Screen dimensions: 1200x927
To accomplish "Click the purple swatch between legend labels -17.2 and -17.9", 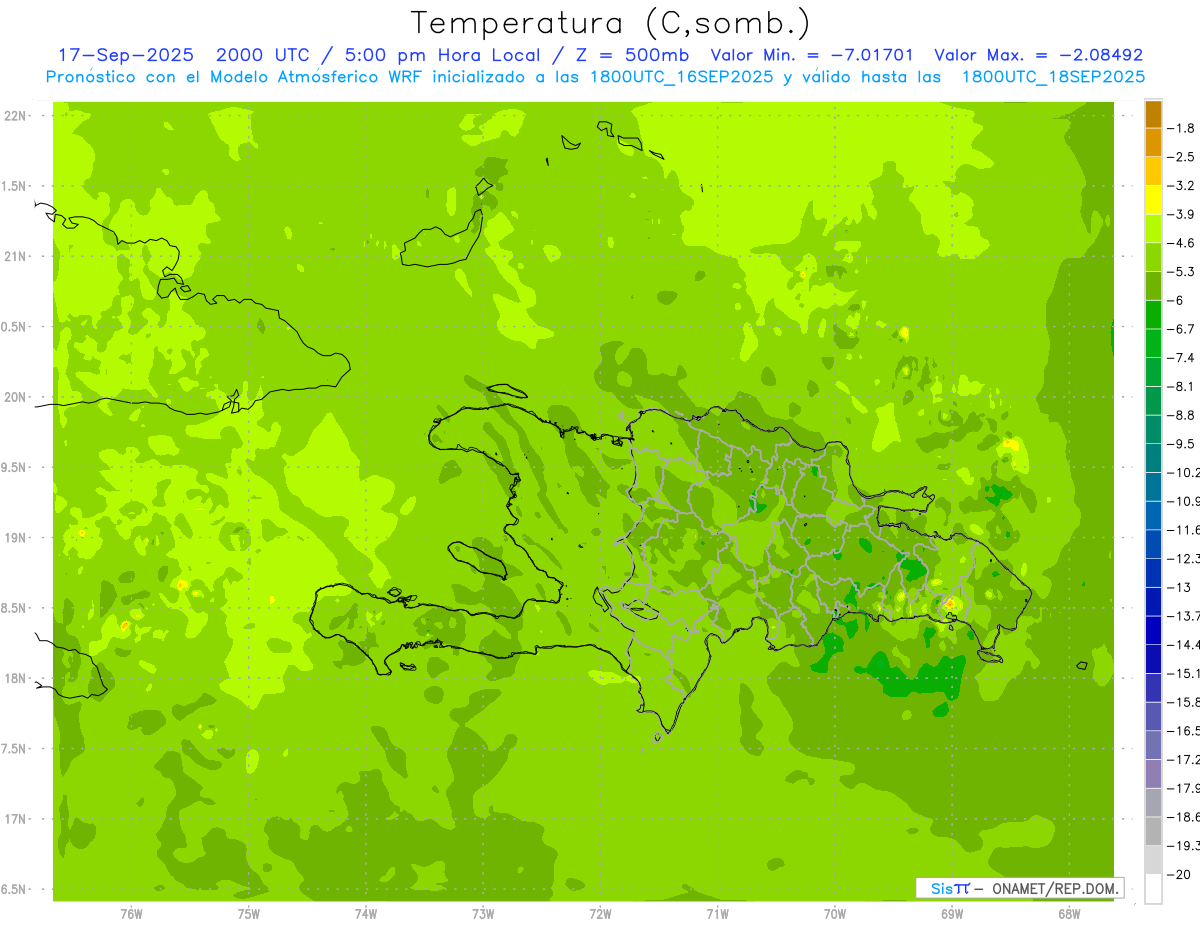I will 1153,773.
